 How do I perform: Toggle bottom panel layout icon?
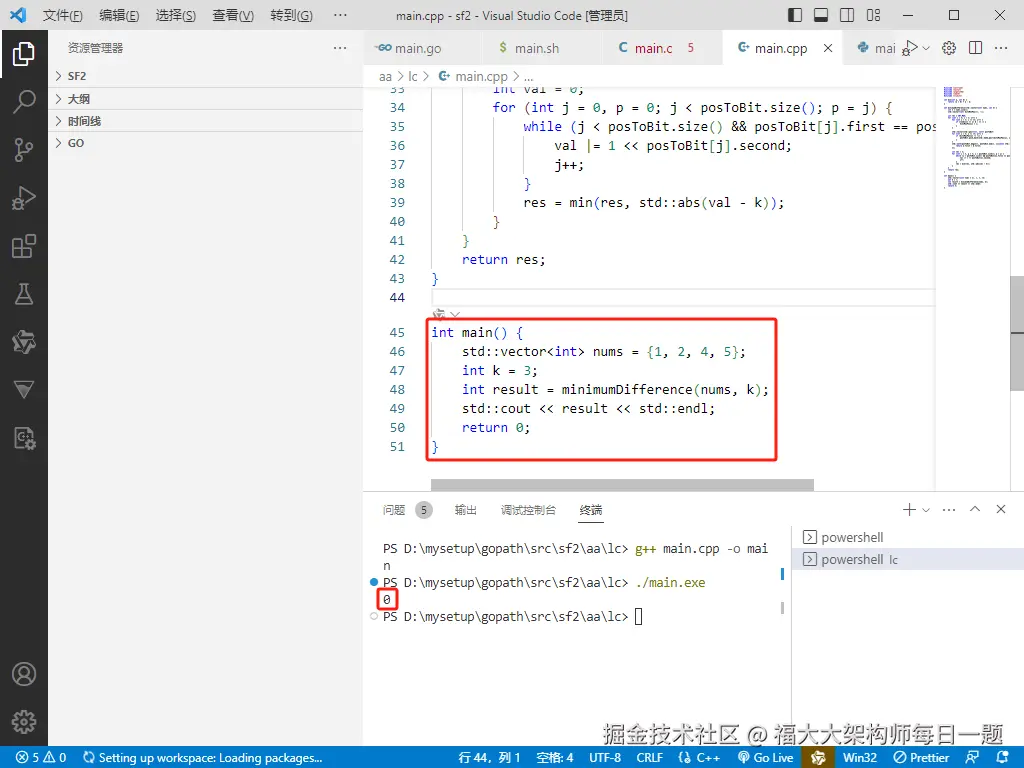click(x=821, y=15)
